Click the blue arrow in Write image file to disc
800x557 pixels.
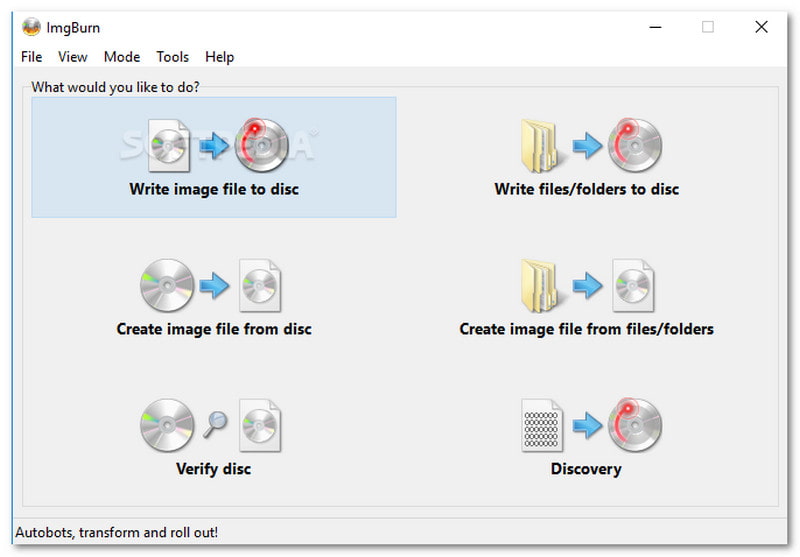click(214, 146)
